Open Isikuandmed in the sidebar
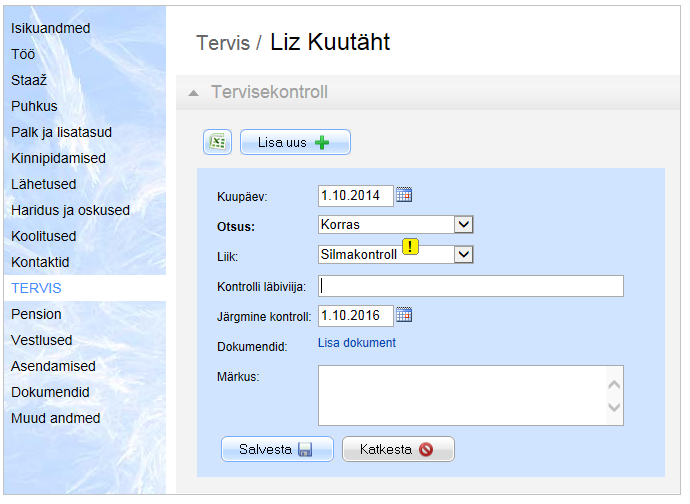This screenshot has width=690, height=504. 51,28
